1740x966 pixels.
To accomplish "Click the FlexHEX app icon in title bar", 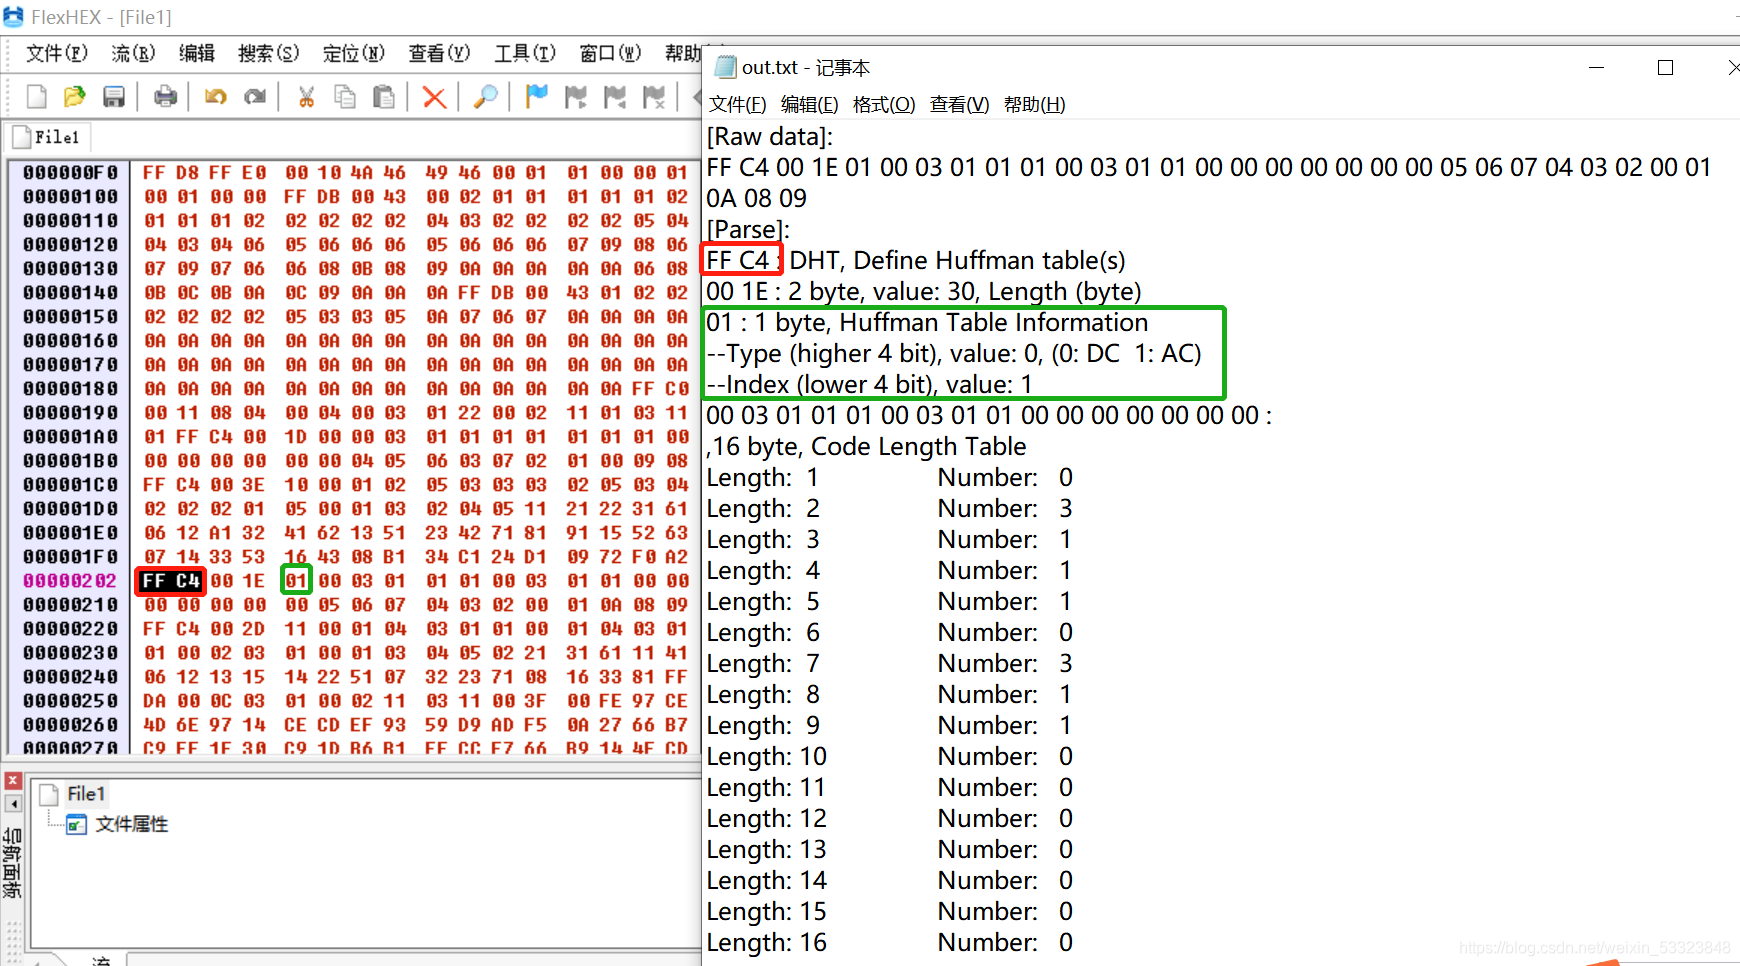I will tap(13, 17).
